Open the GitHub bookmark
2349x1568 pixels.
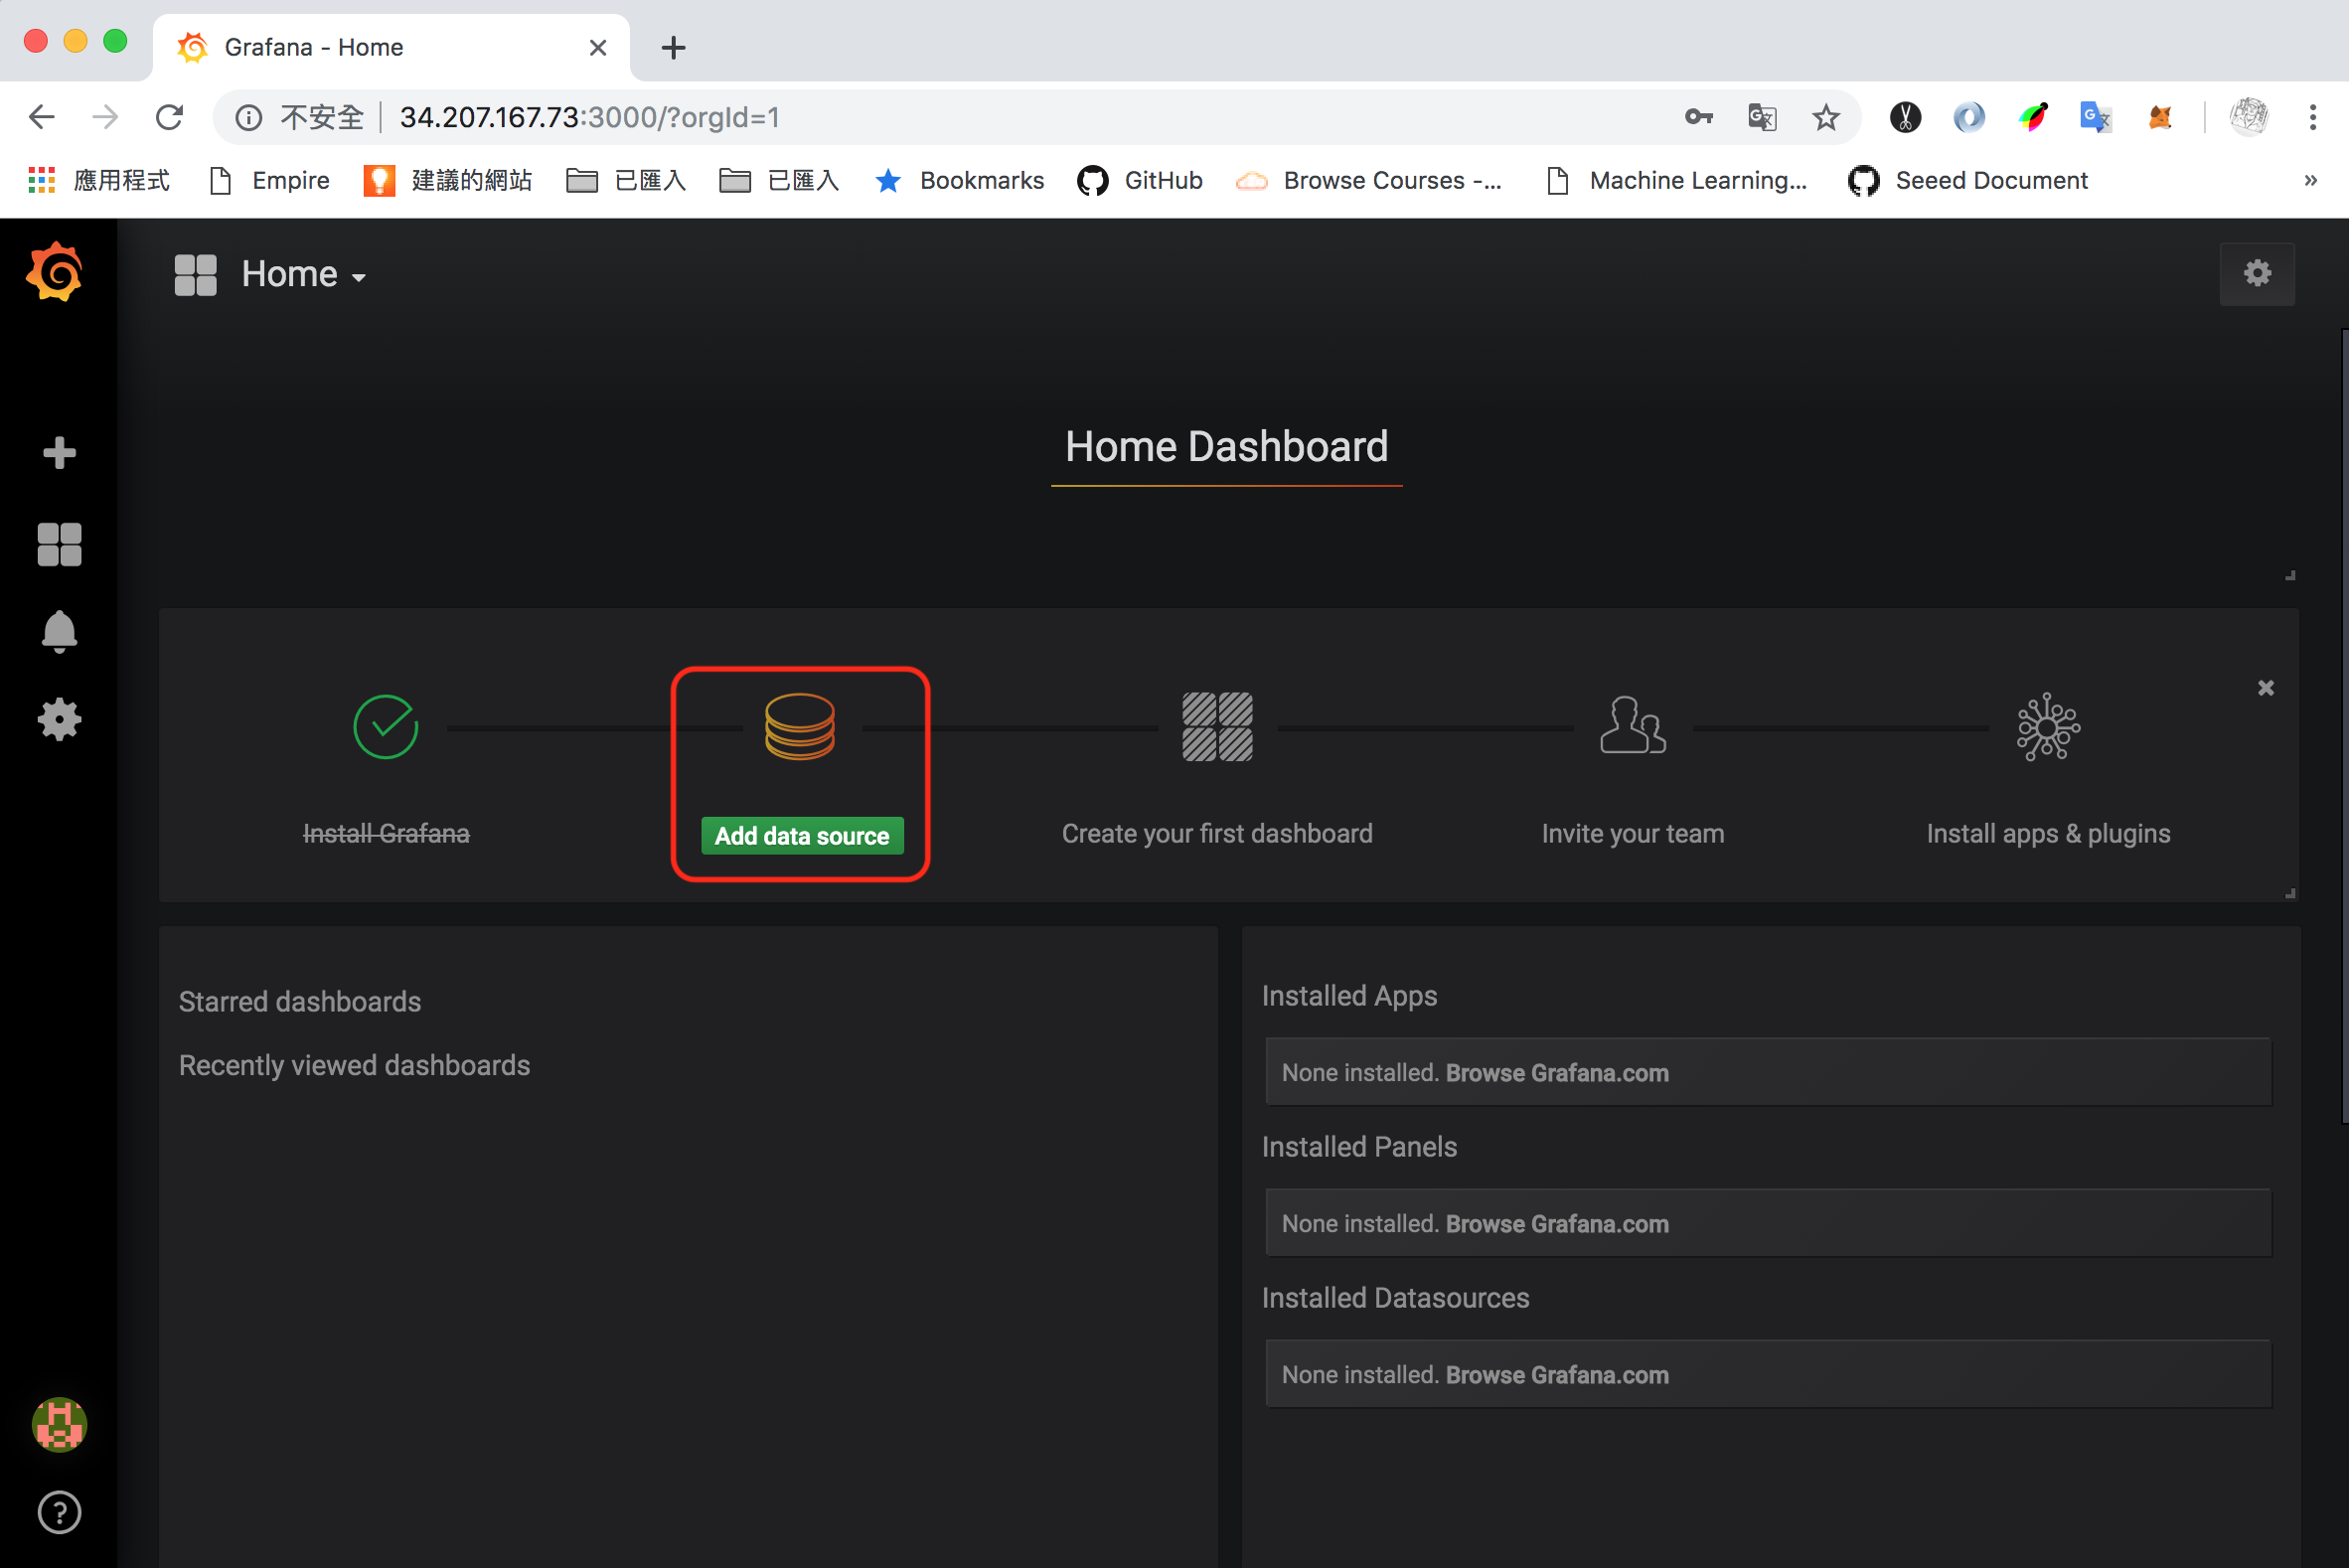click(x=1140, y=180)
